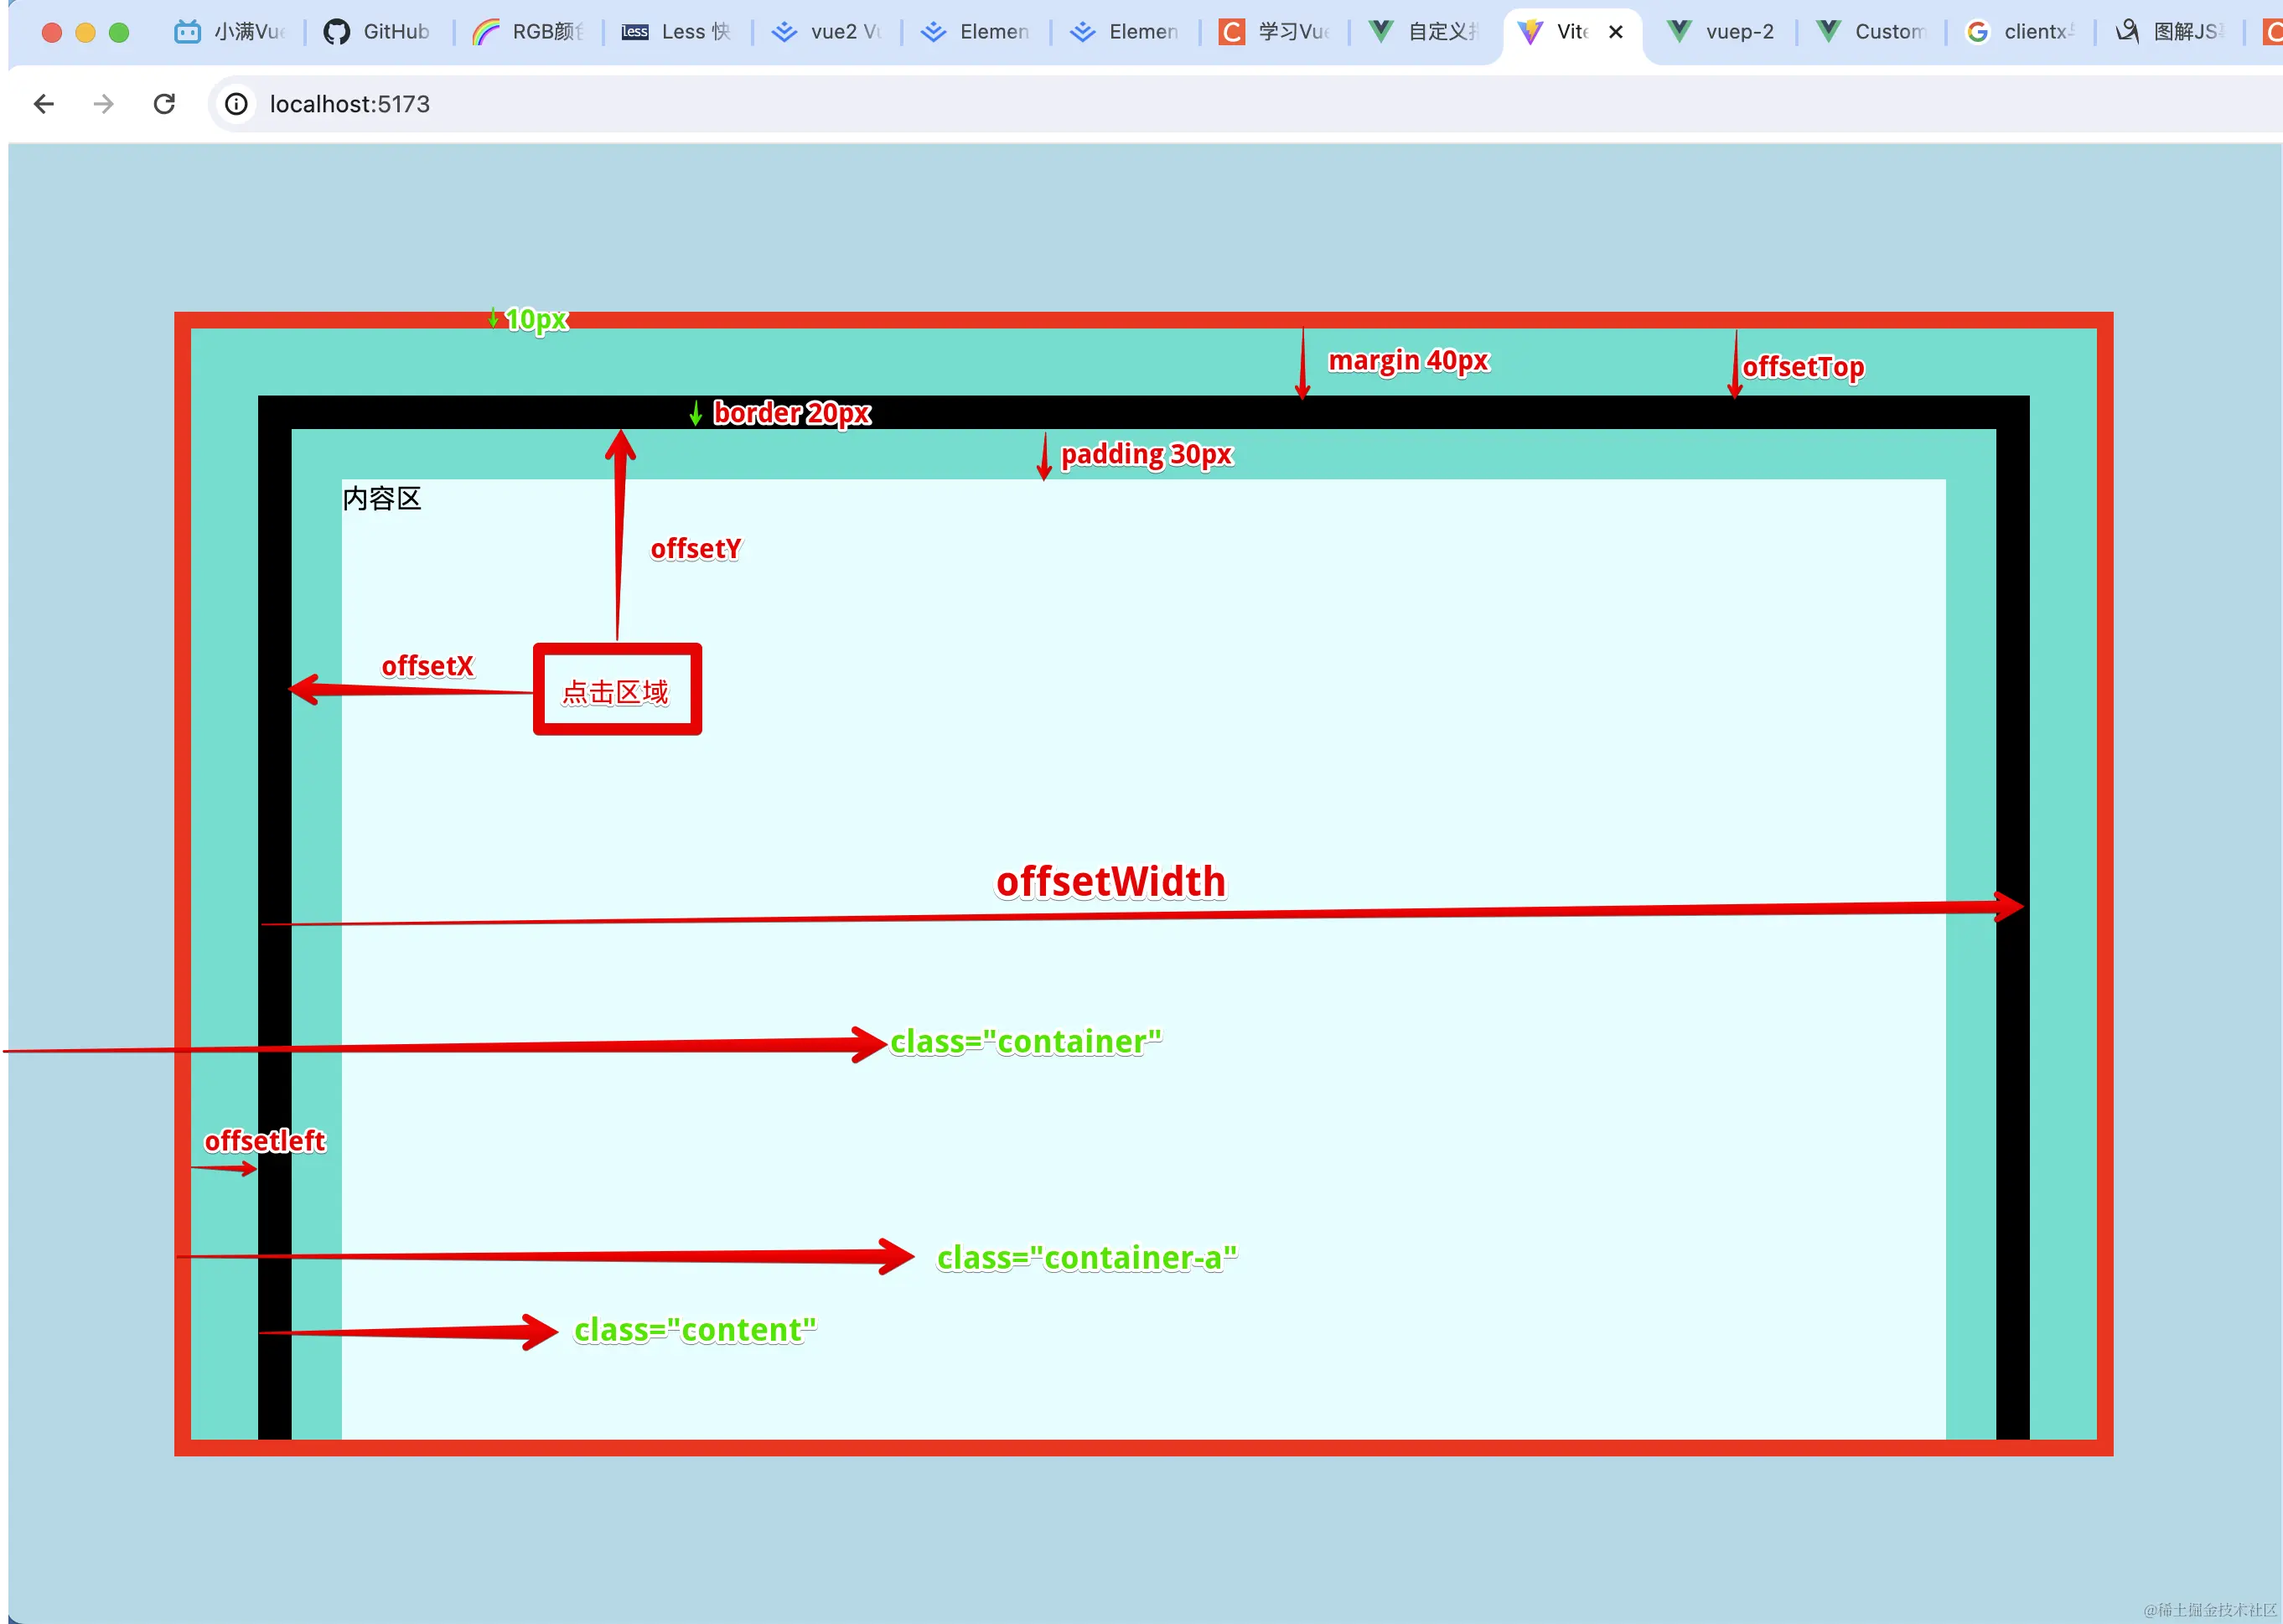The image size is (2283, 1624).
Task: Close the active Vite tab
Action: click(1616, 31)
